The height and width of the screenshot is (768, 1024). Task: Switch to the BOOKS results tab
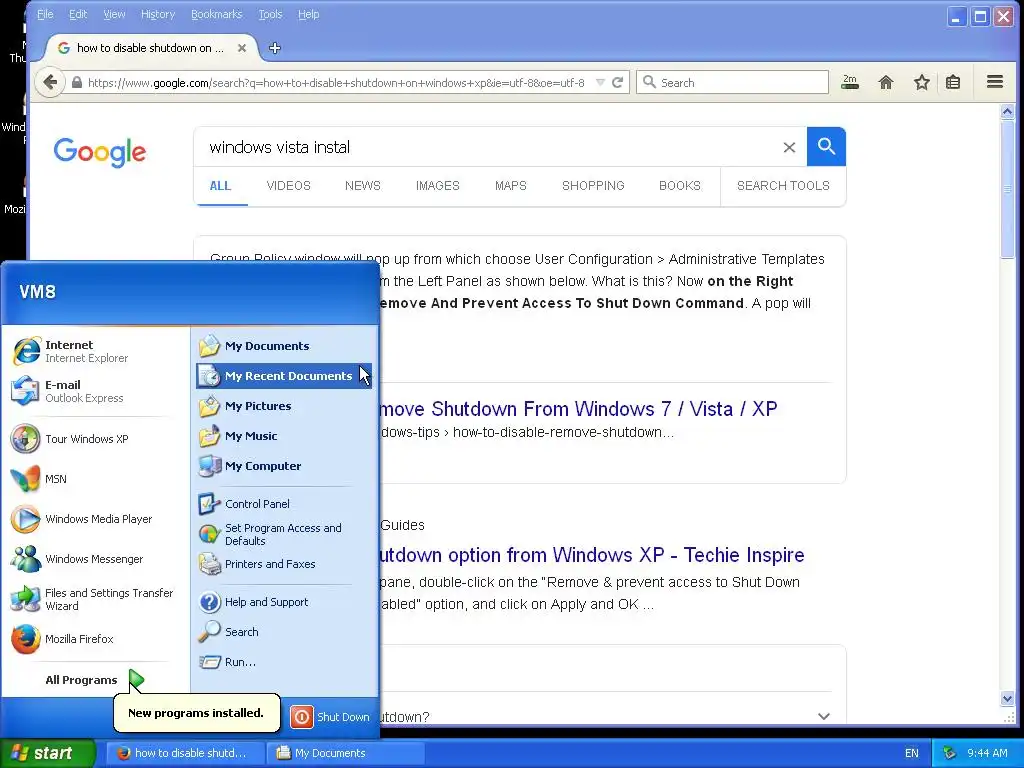click(679, 185)
